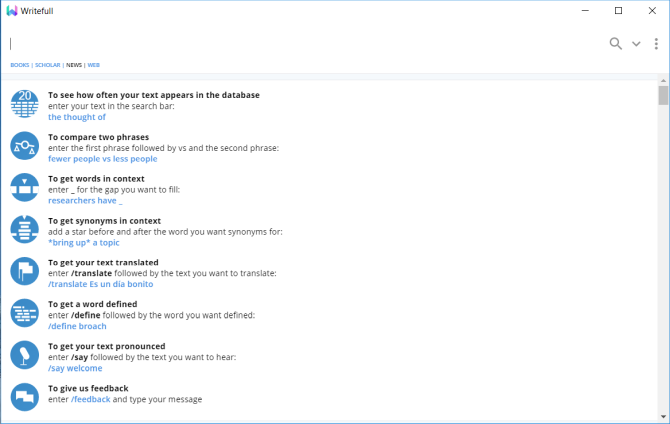Click the pronunciation microphone icon
The height and width of the screenshot is (424, 670).
tap(24, 355)
